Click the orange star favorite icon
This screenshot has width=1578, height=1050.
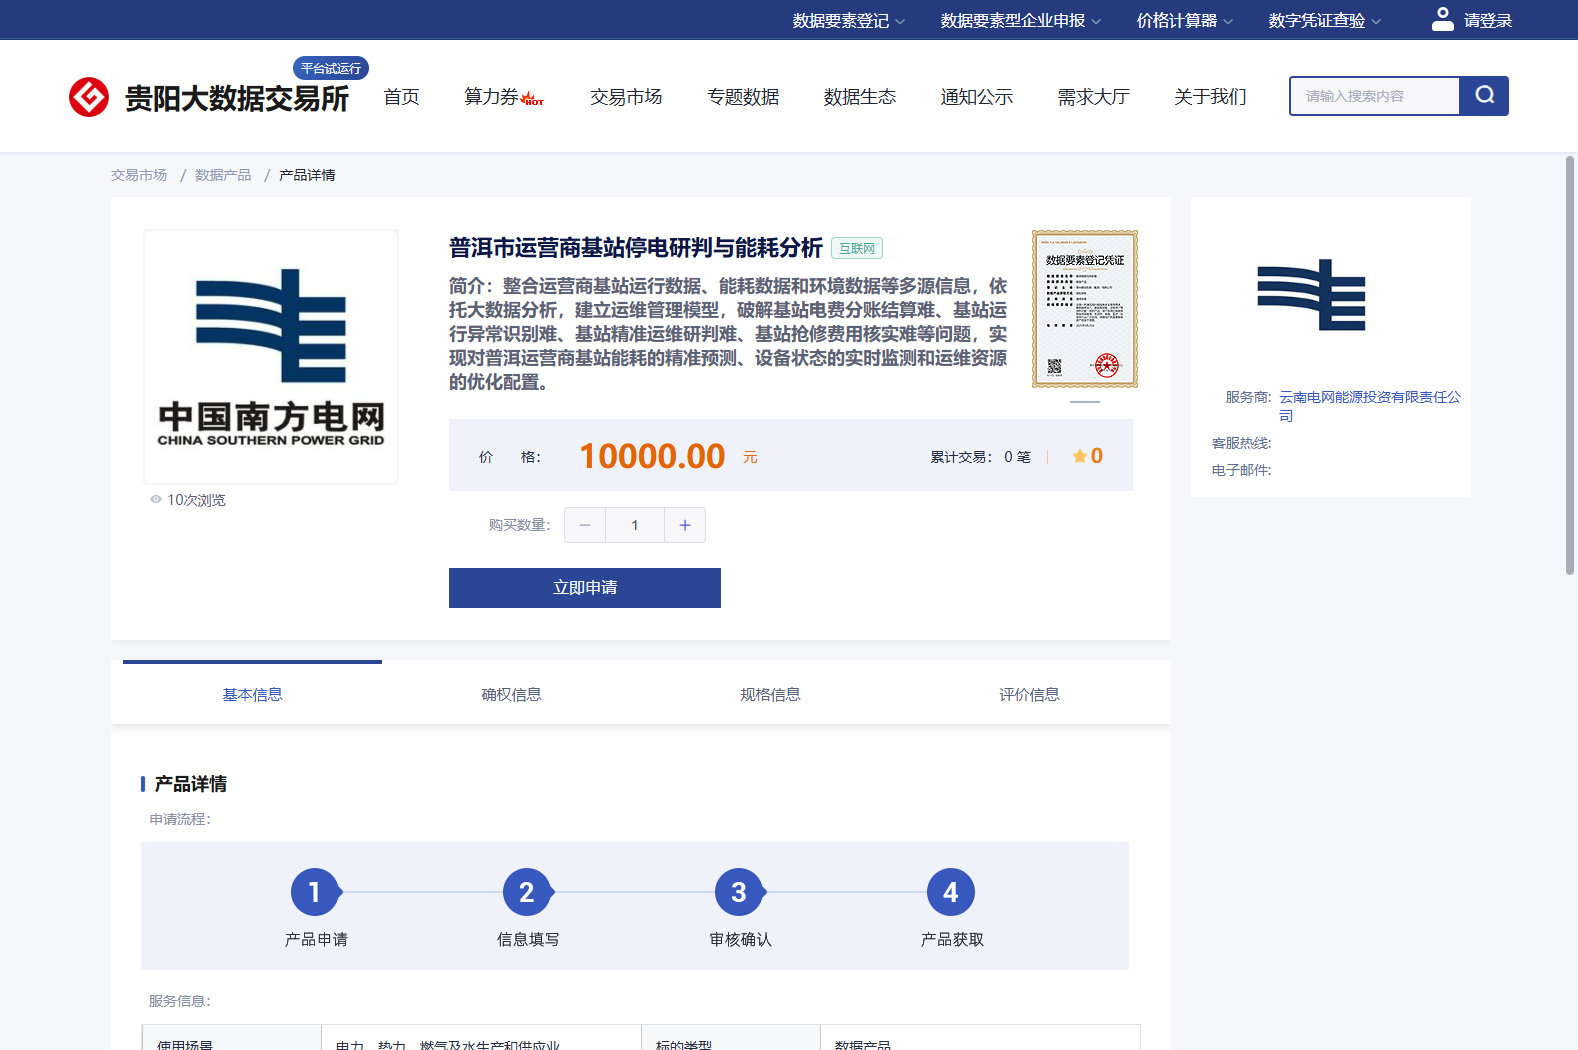(x=1080, y=456)
